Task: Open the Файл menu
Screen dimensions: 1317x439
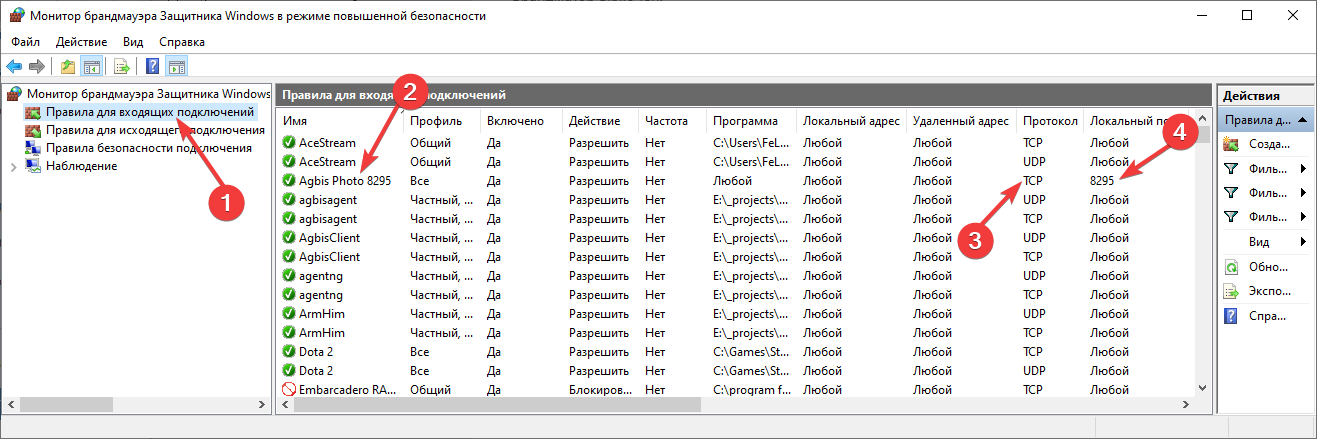Action: click(26, 42)
